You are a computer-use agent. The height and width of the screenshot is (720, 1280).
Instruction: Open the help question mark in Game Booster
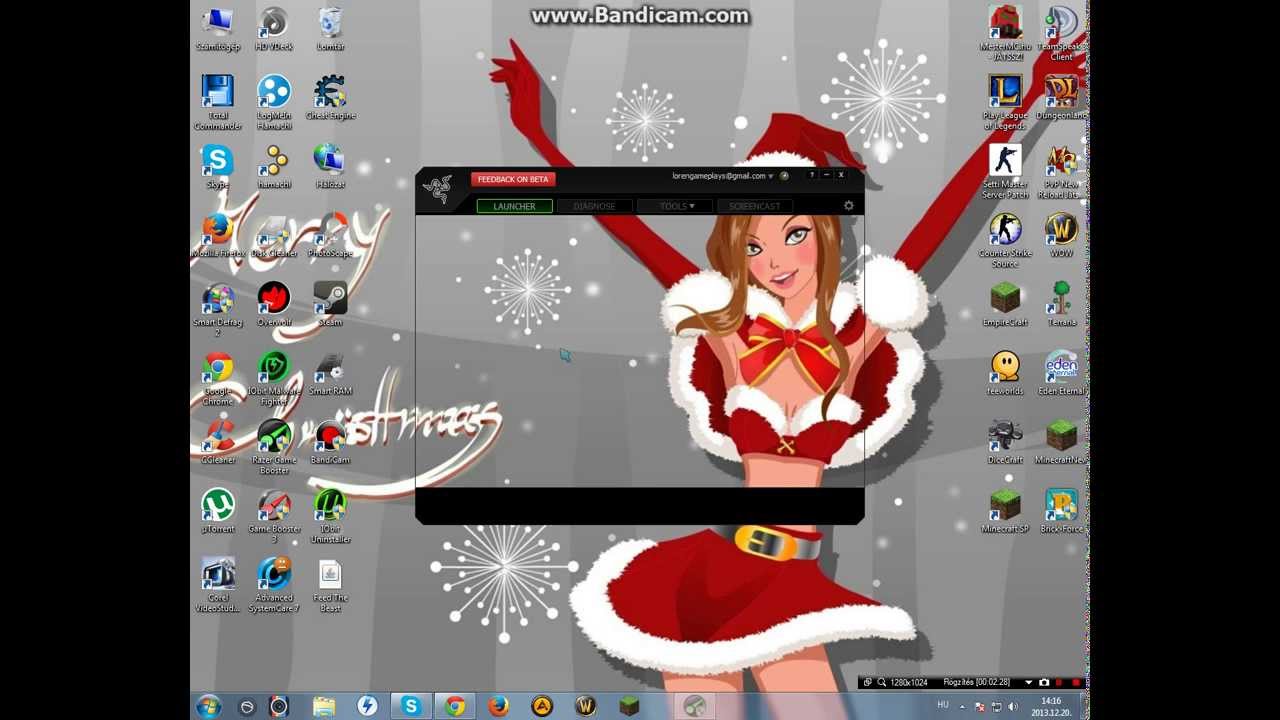pos(812,175)
